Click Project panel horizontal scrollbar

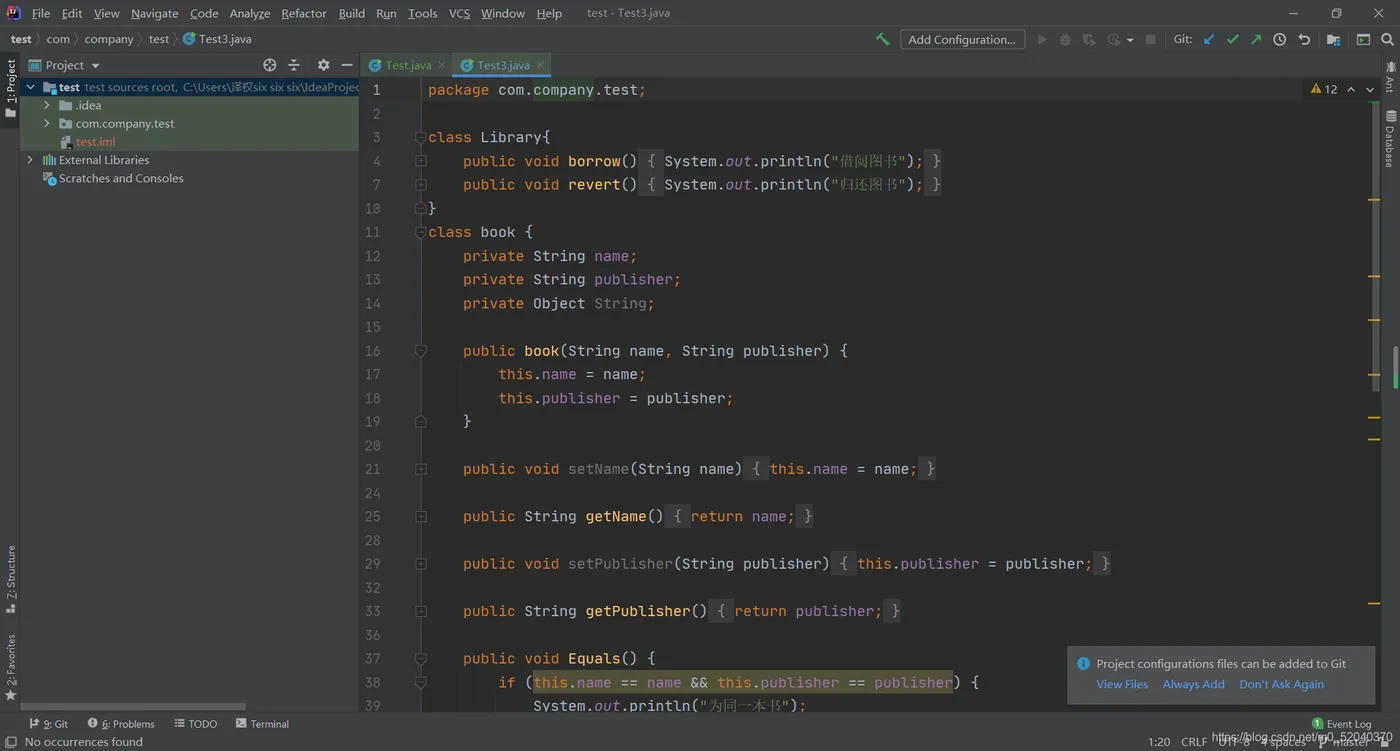pos(133,706)
